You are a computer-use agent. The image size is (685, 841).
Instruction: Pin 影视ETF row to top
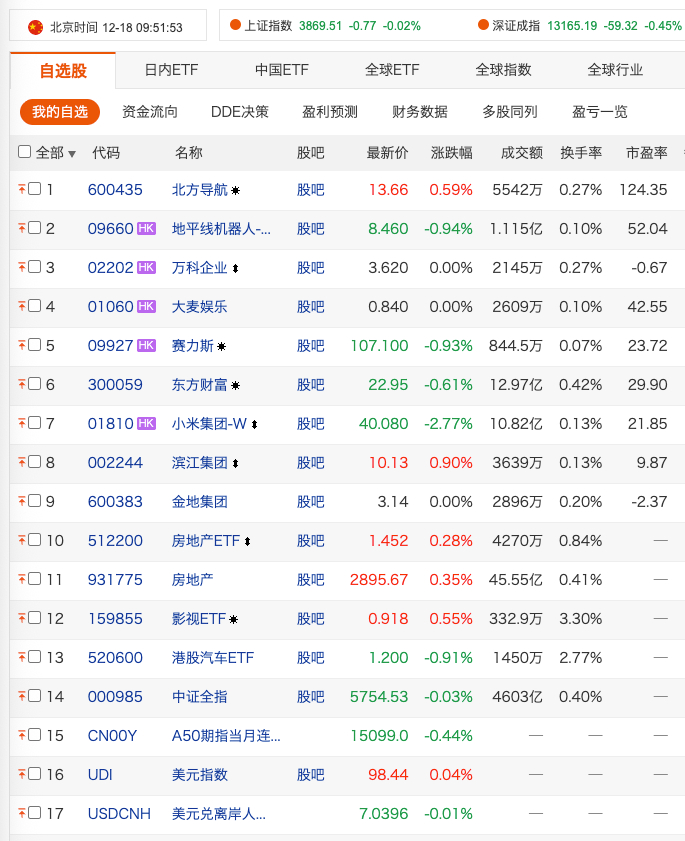click(22, 618)
